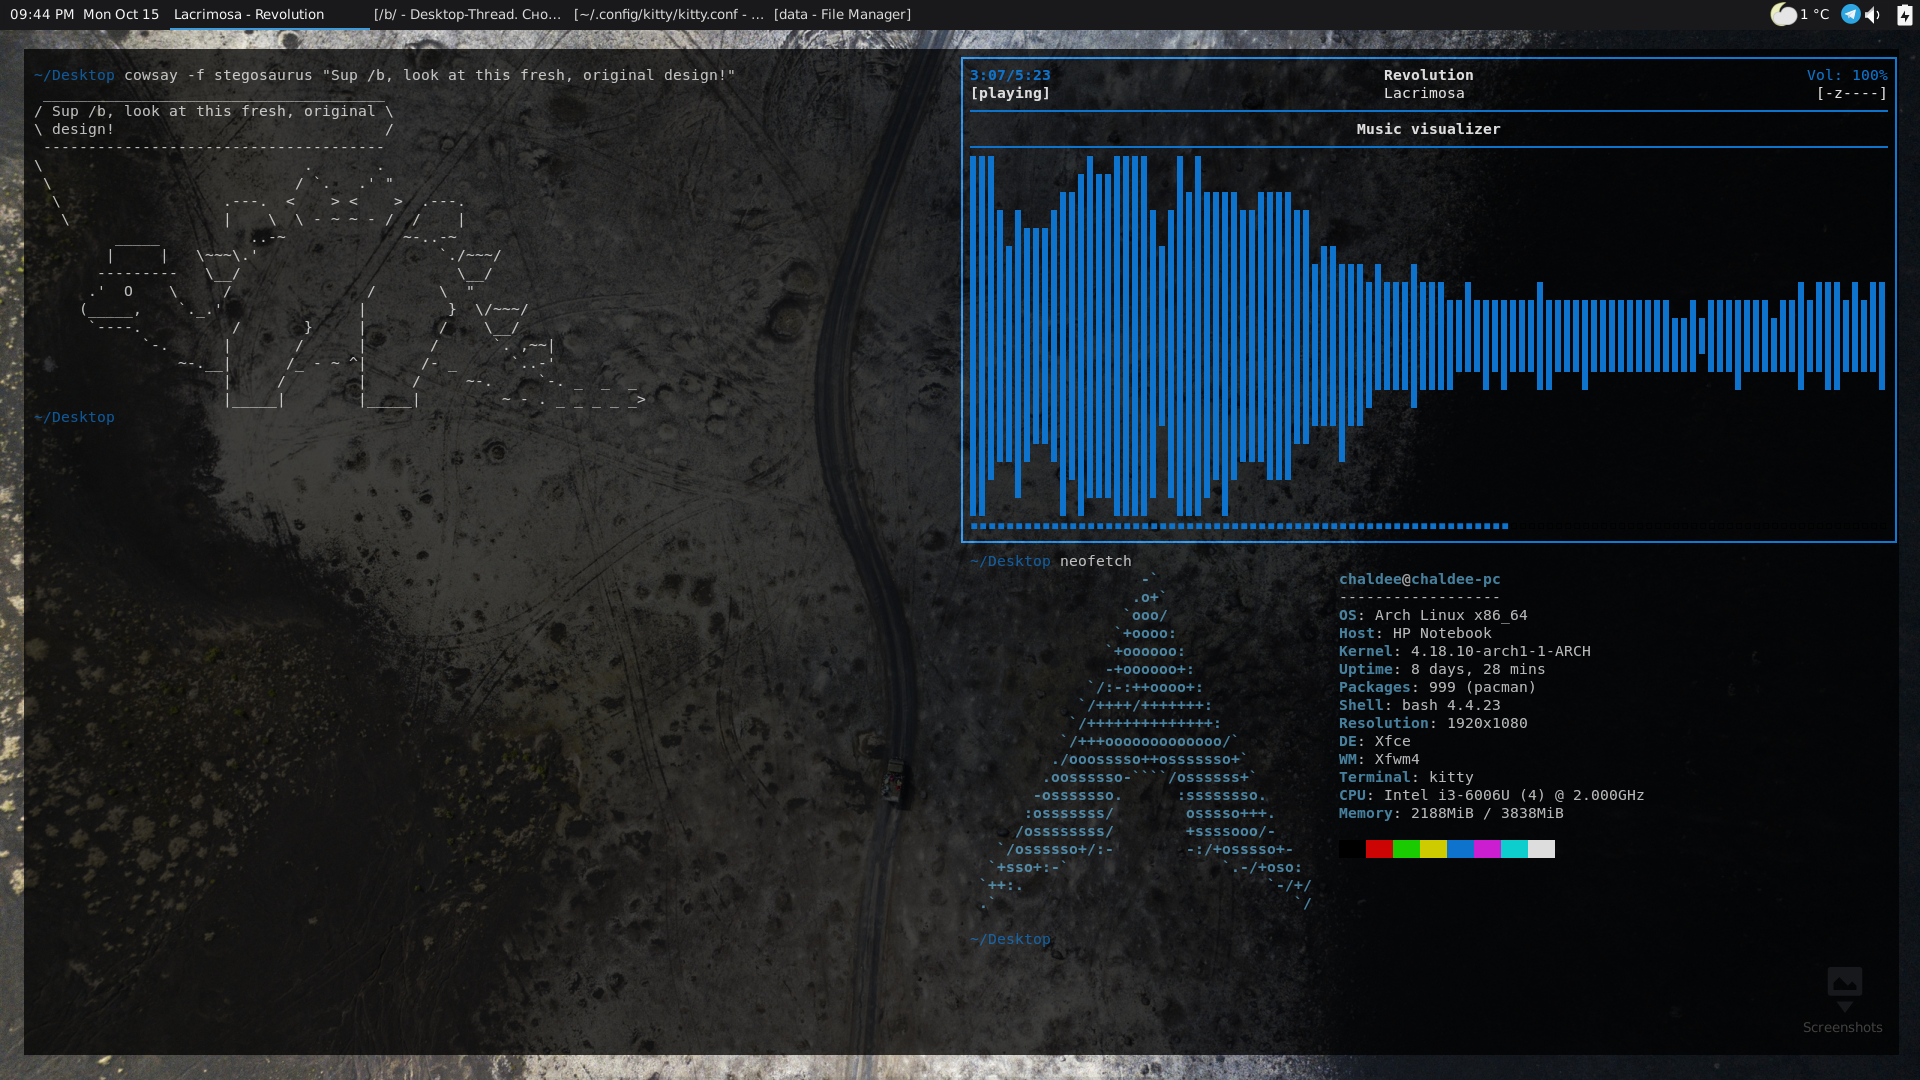This screenshot has width=1920, height=1080.
Task: Click the [-z----] playback mode flags
Action: [1852, 93]
